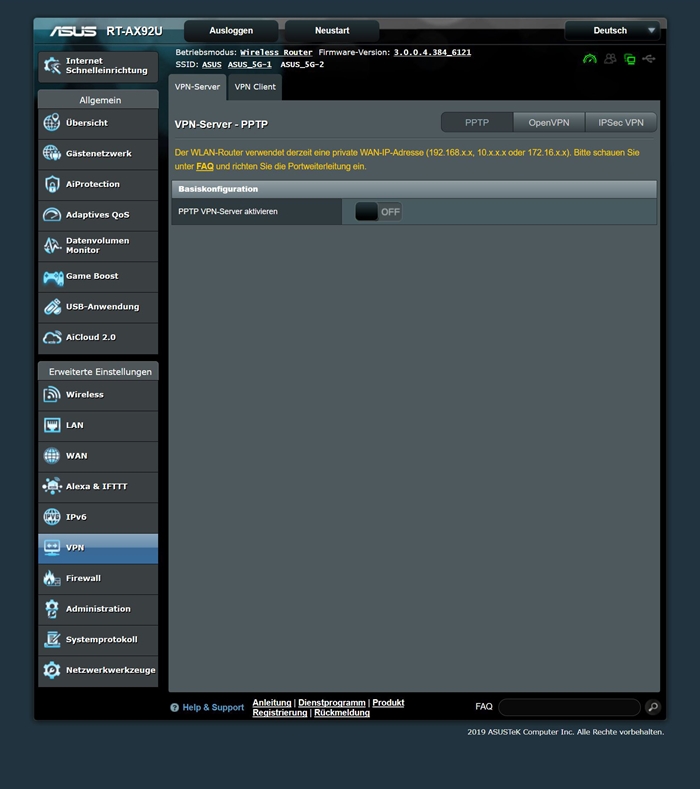The image size is (700, 789).
Task: Select the IPSec VPN server type tab
Action: [x=621, y=122]
